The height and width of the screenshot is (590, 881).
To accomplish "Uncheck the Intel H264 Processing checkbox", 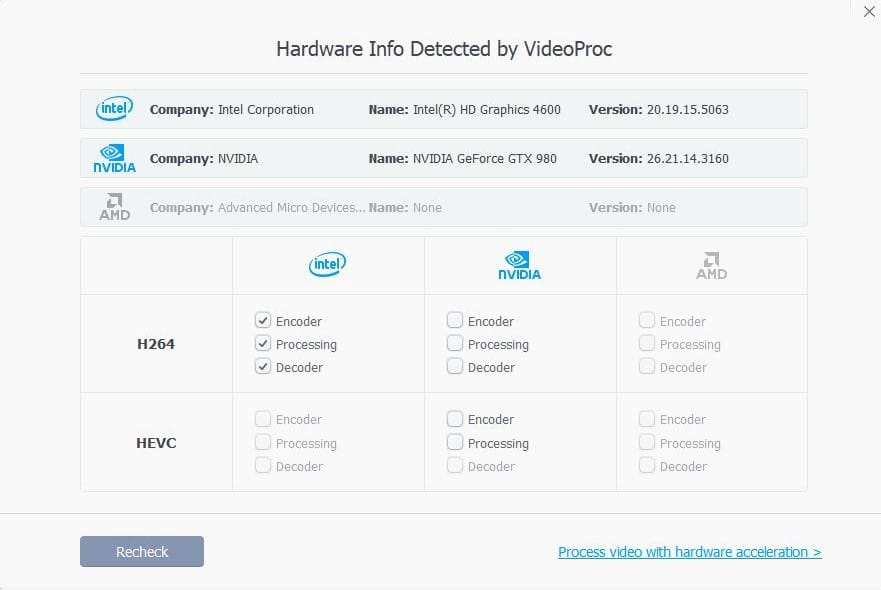I will [x=262, y=344].
